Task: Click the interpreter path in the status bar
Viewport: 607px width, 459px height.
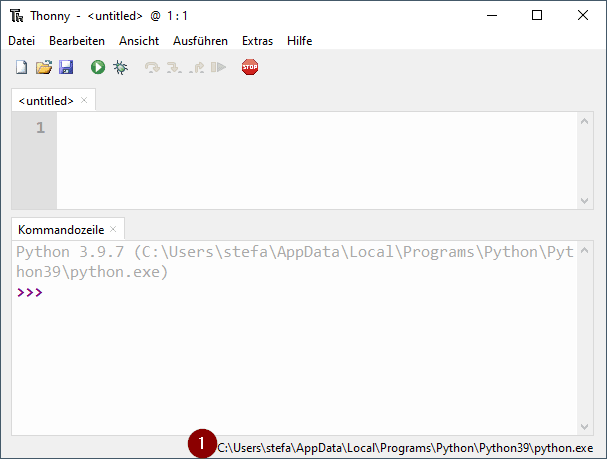Action: point(405,447)
